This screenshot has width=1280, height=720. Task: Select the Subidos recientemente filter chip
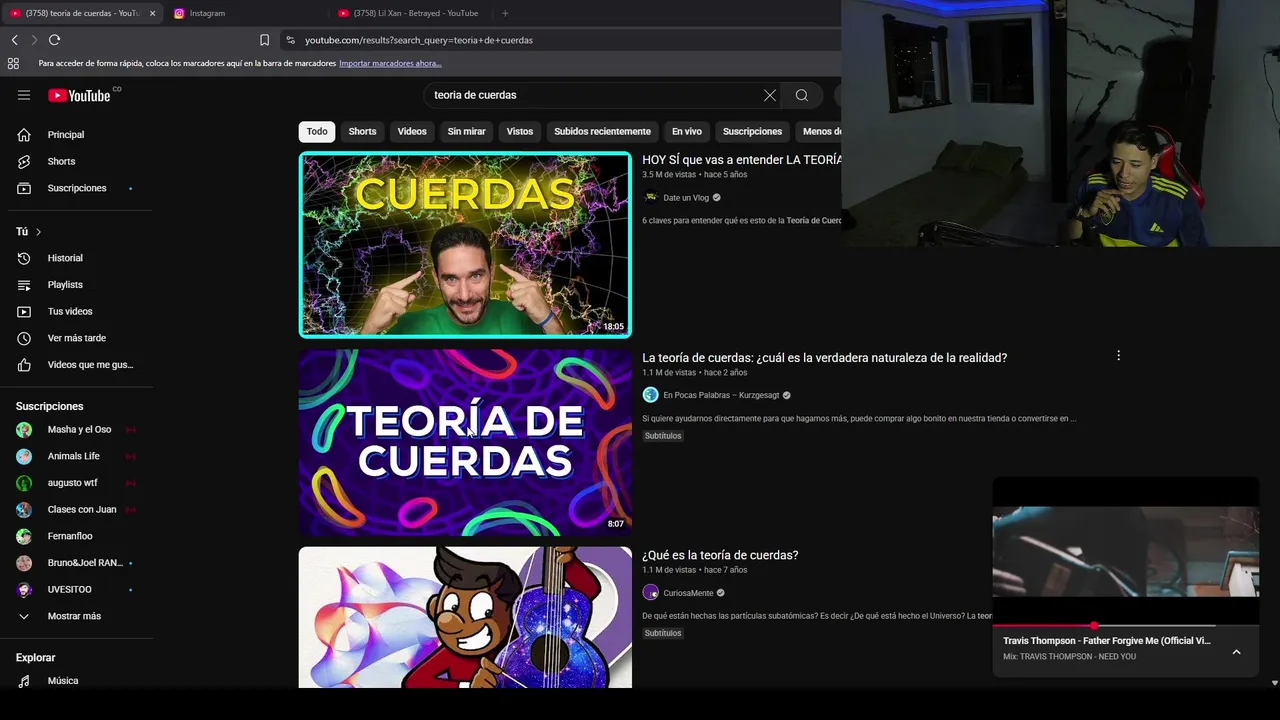(x=602, y=131)
